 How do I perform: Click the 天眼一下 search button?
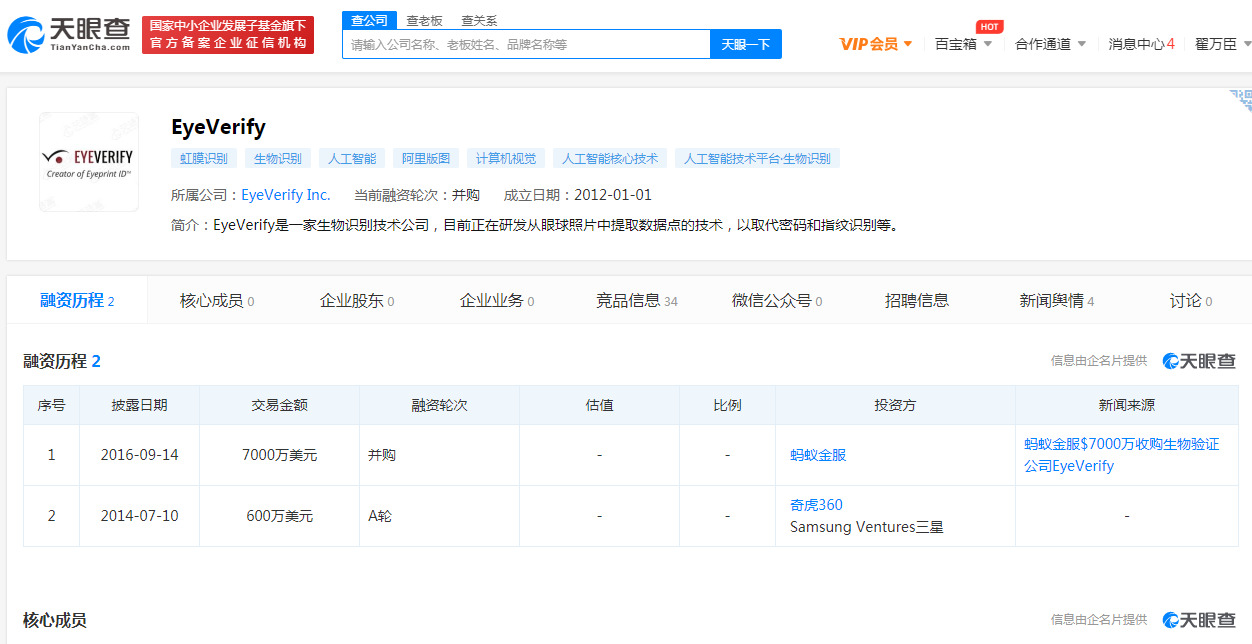(x=746, y=44)
